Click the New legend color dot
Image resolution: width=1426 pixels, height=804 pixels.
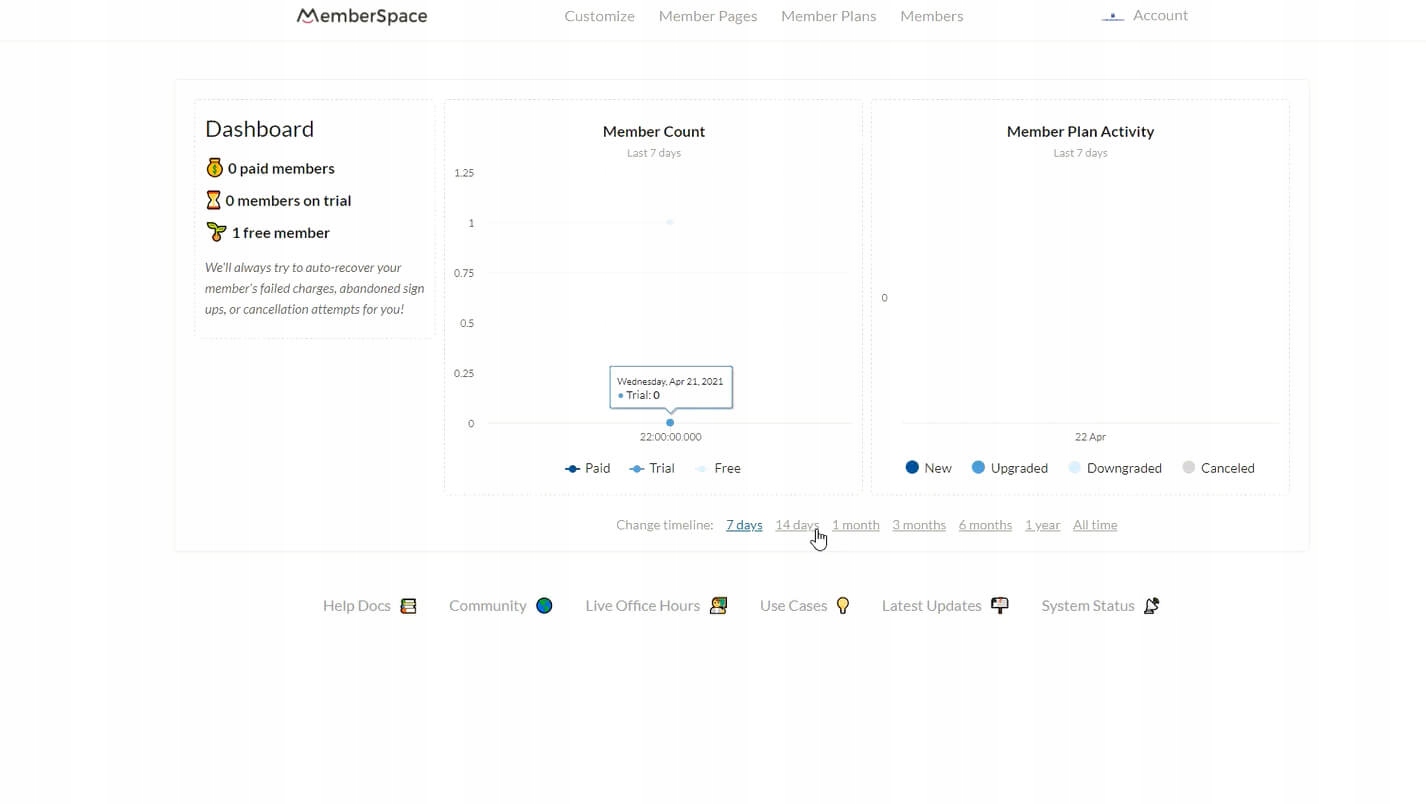click(x=912, y=467)
